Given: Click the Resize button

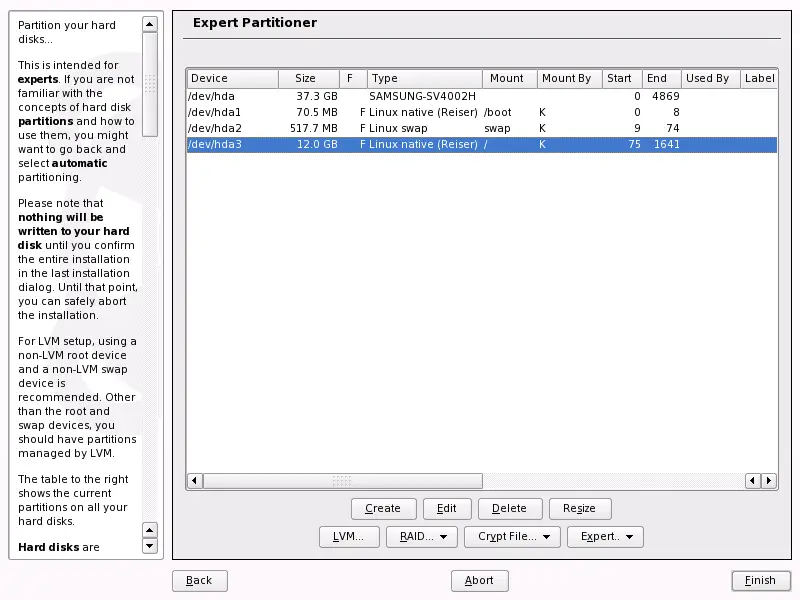Looking at the screenshot, I should click(x=579, y=508).
